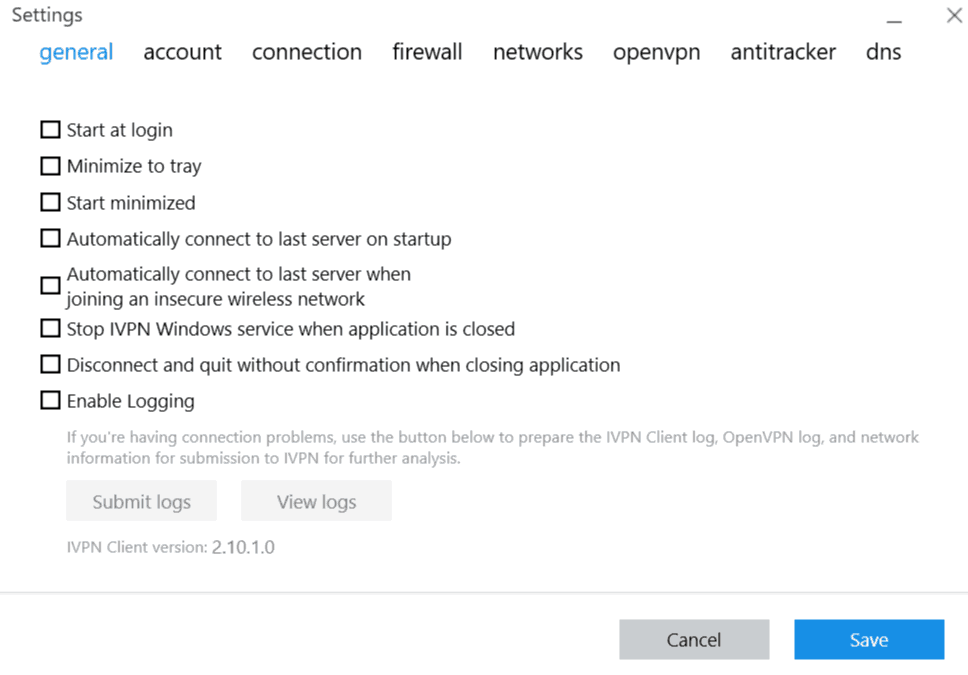Viewport: 968px width, 675px height.
Task: Enable the Start at login checkbox
Action: coord(50,130)
